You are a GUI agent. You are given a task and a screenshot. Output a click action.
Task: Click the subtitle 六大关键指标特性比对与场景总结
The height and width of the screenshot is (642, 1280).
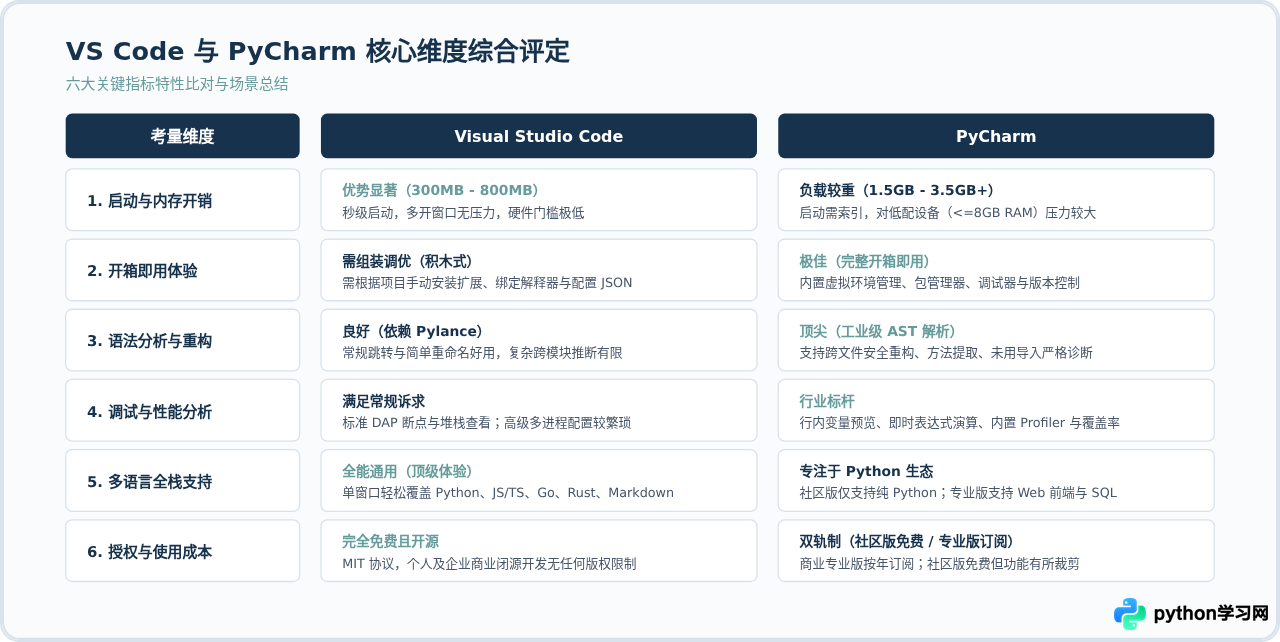click(x=177, y=84)
